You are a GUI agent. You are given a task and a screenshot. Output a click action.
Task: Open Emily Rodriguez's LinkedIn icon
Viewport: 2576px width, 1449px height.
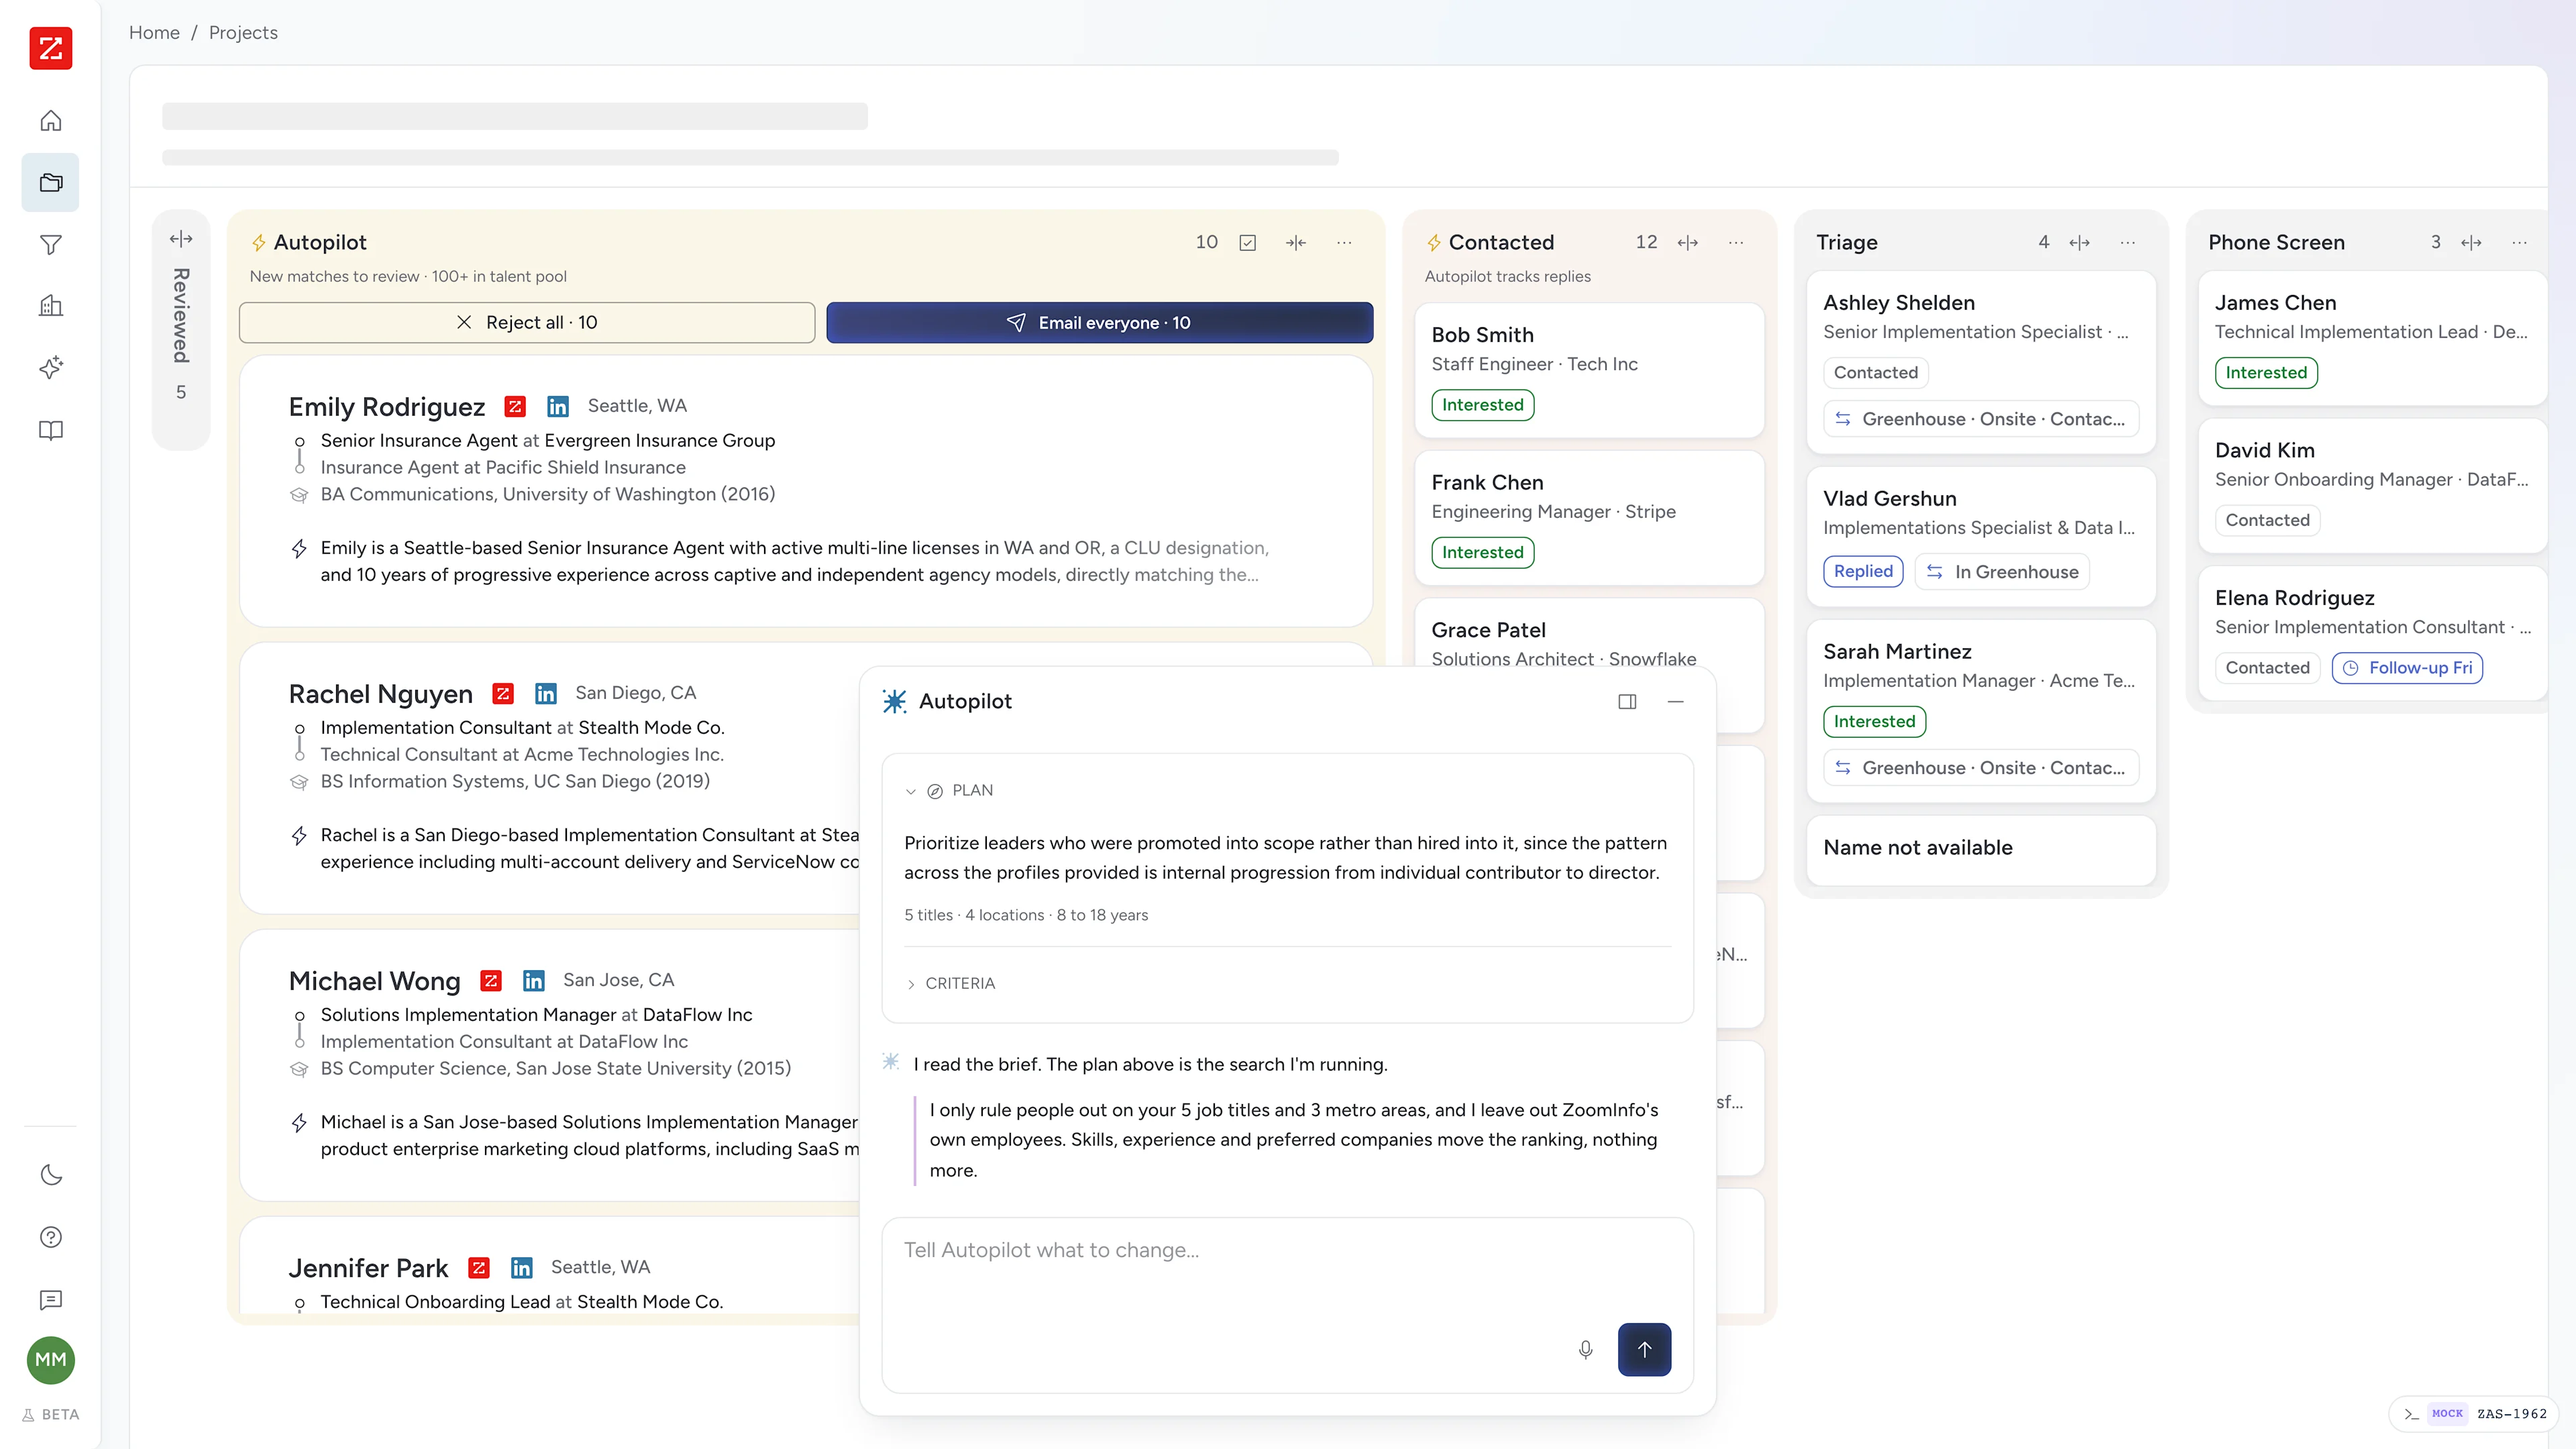coord(558,406)
